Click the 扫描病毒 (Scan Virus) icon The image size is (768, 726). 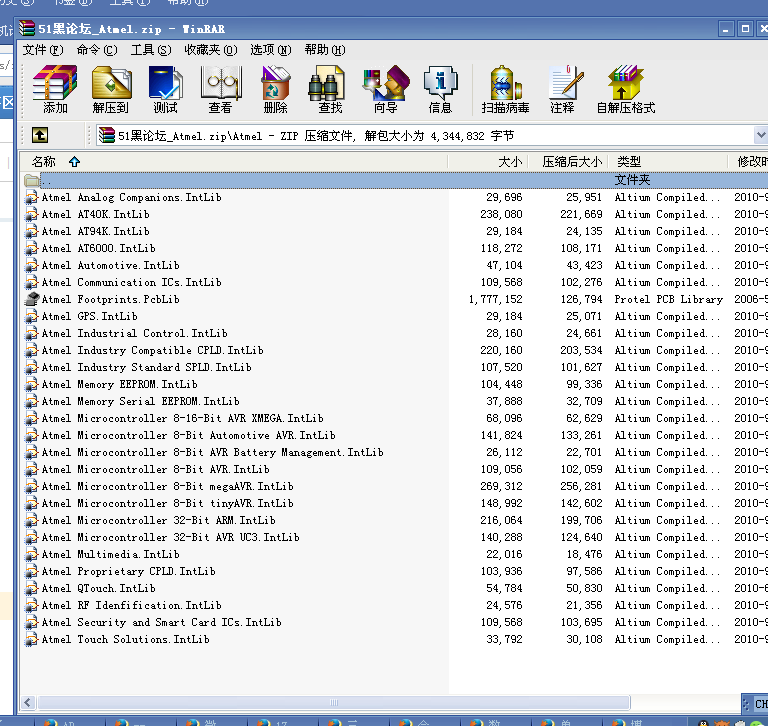[x=505, y=89]
